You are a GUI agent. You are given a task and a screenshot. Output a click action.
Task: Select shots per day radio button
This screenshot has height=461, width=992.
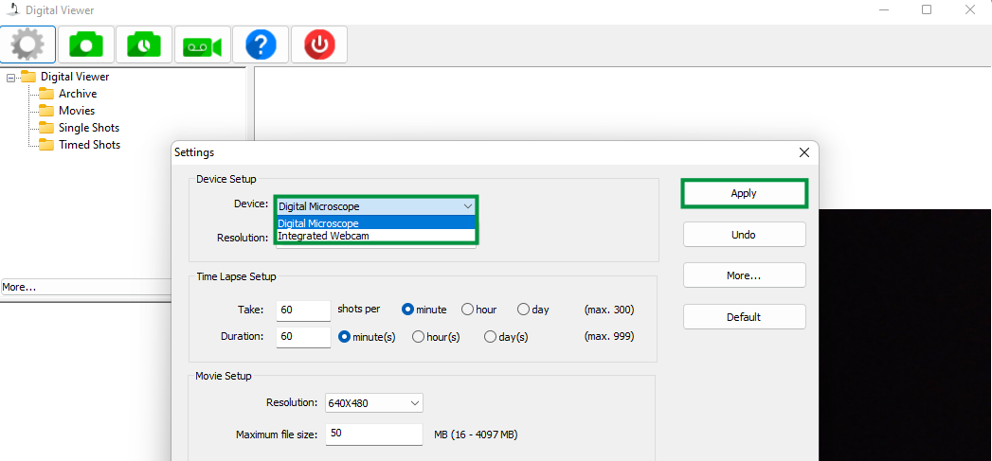click(523, 310)
